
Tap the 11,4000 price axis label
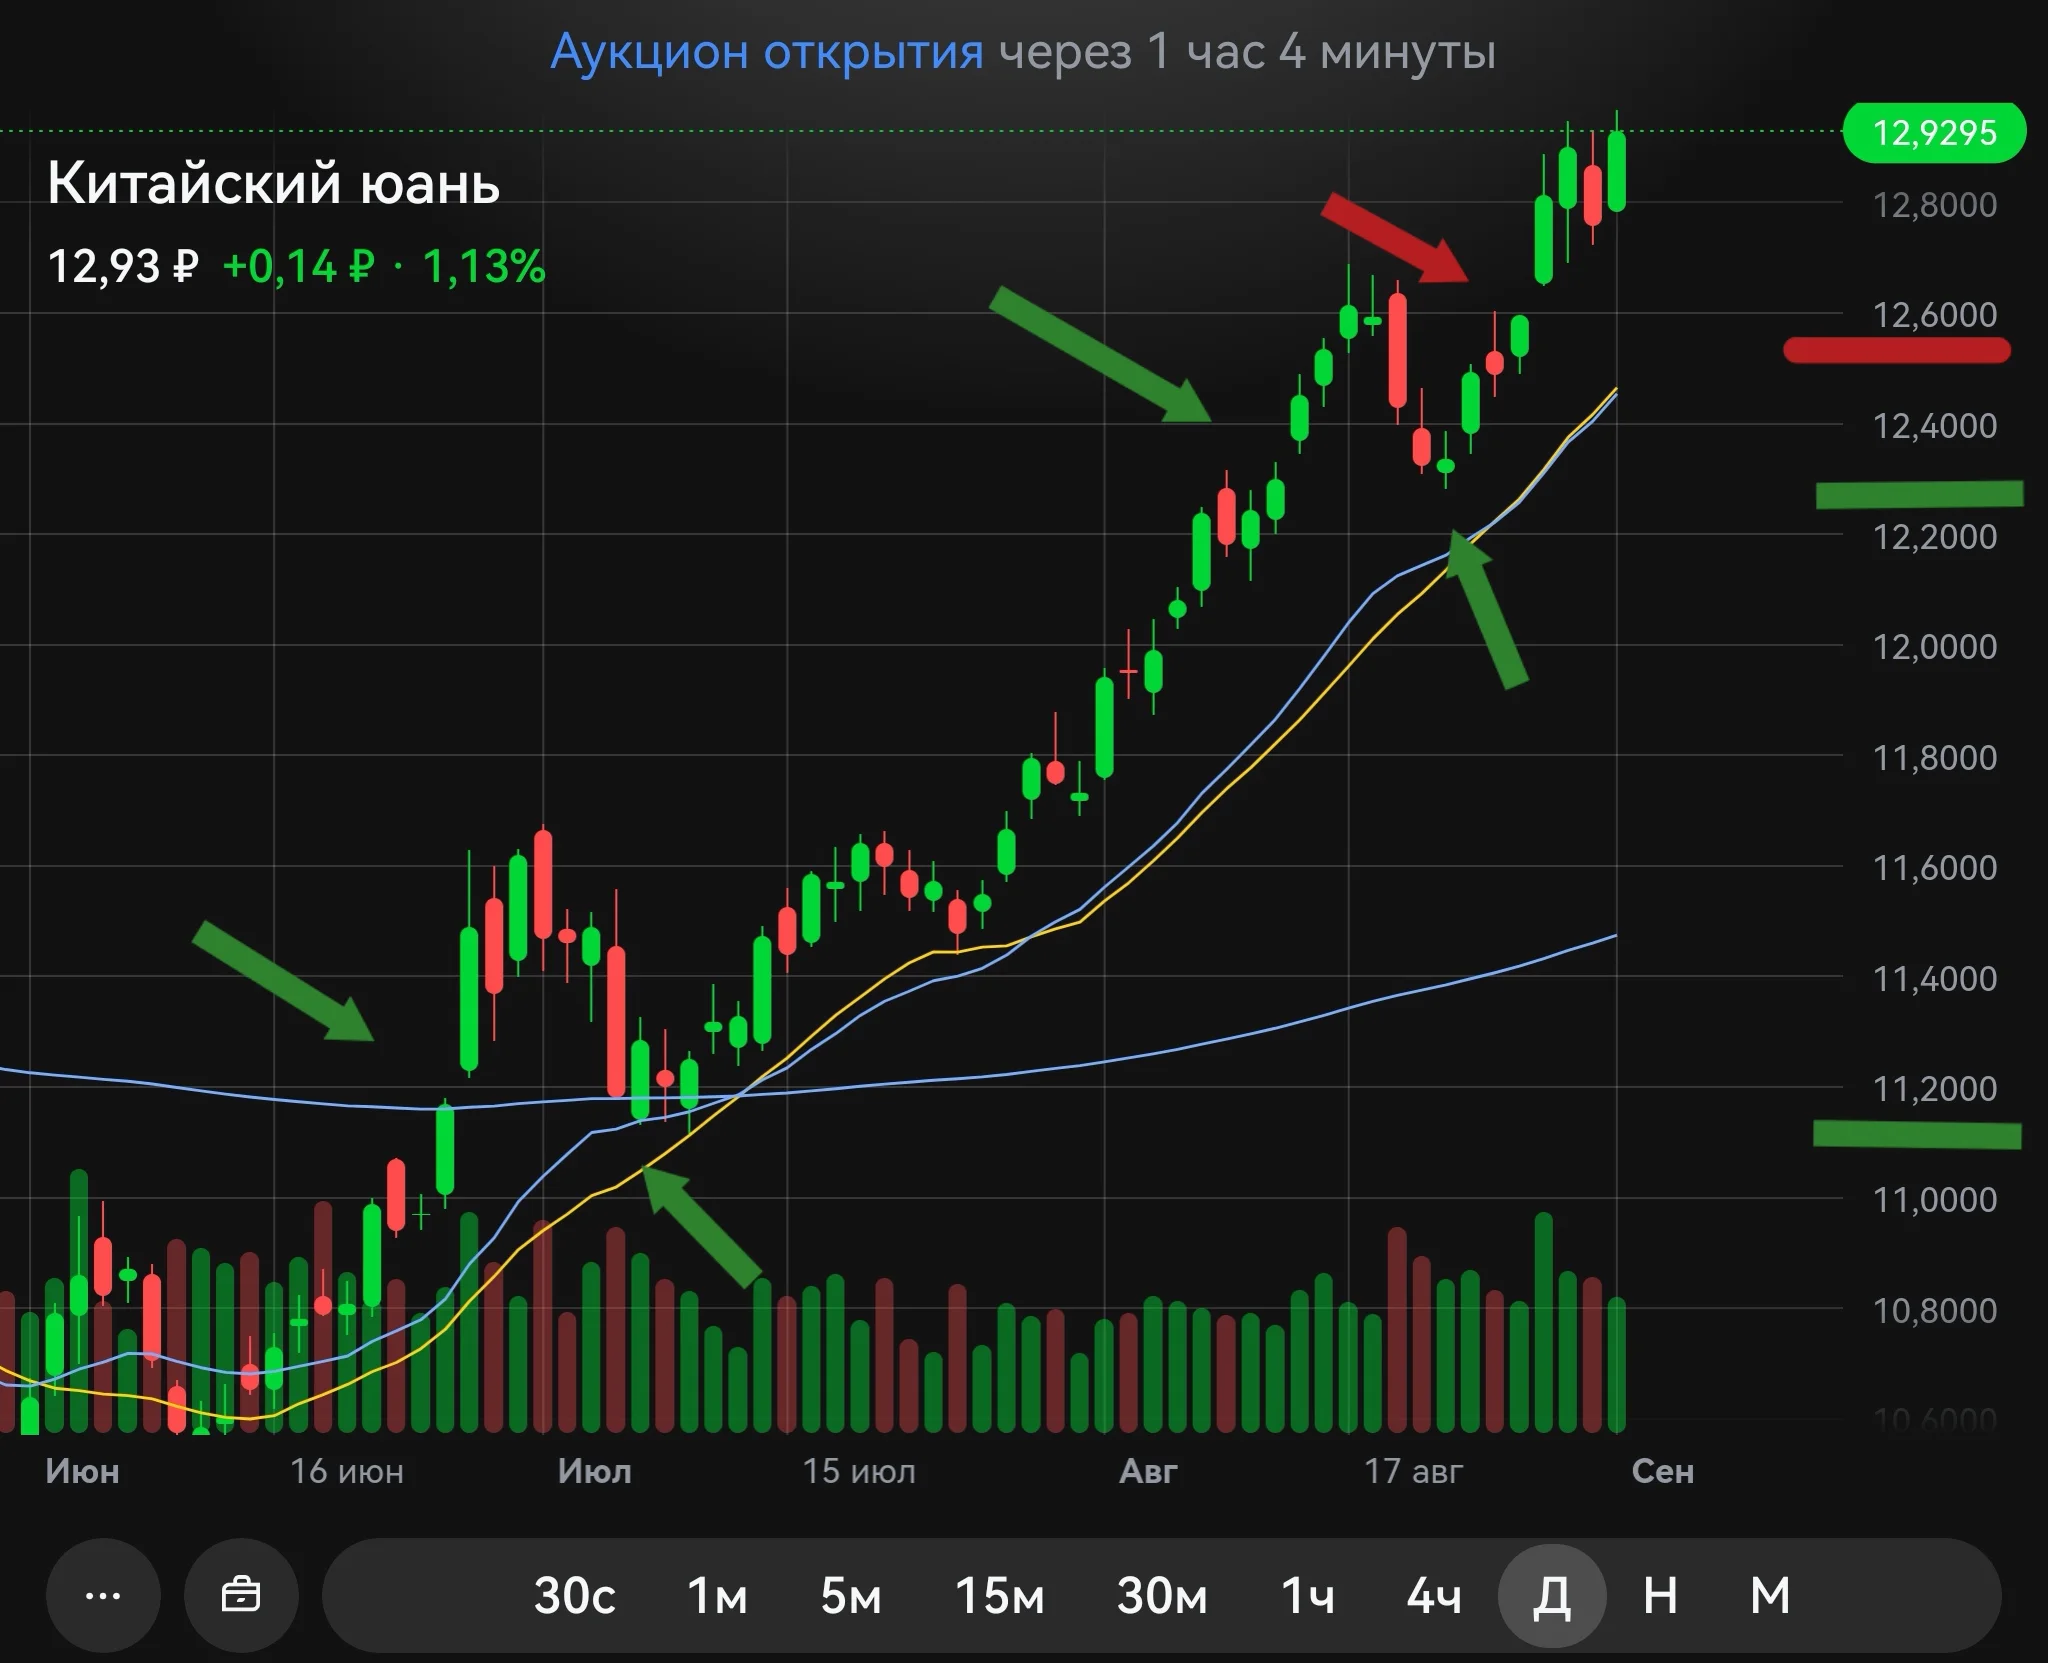coord(1934,979)
